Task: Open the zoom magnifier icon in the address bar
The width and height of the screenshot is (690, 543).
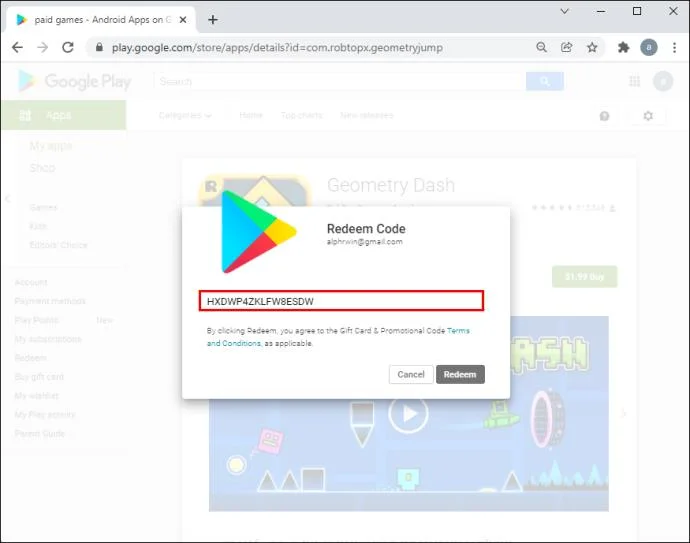Action: [542, 47]
